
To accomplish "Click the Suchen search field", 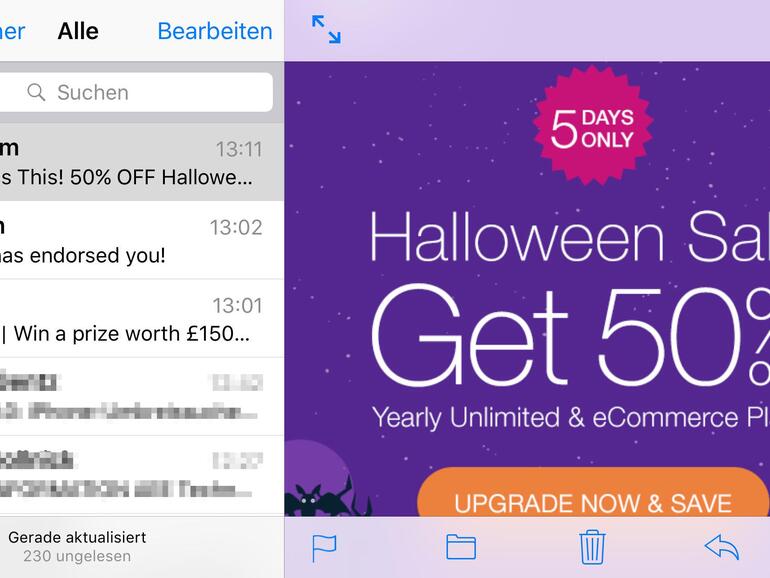I will (x=136, y=92).
